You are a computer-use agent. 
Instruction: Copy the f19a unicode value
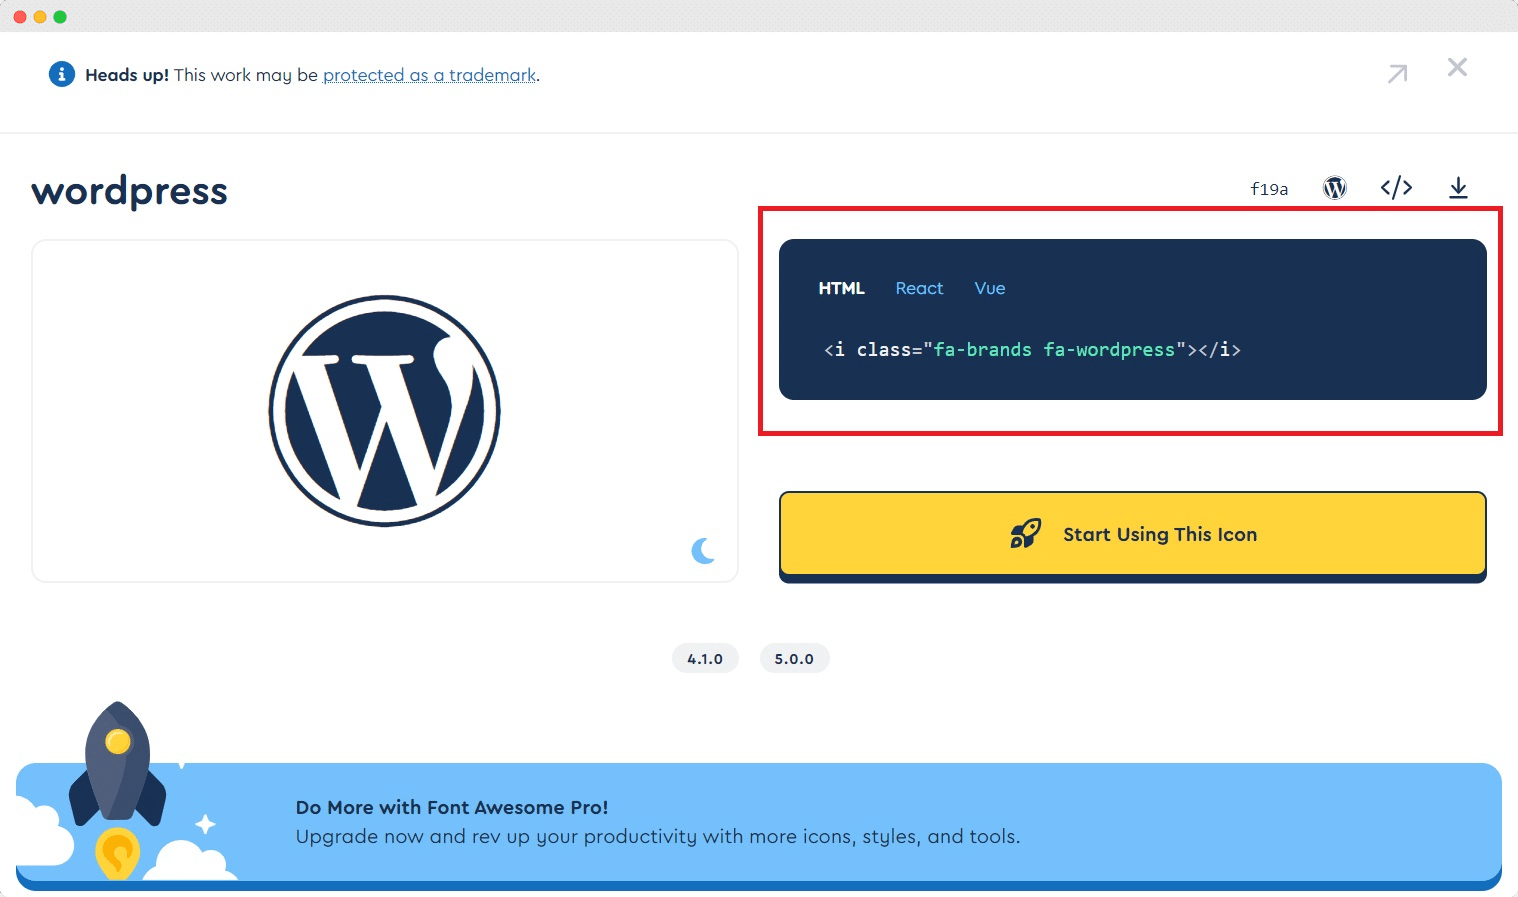1269,188
